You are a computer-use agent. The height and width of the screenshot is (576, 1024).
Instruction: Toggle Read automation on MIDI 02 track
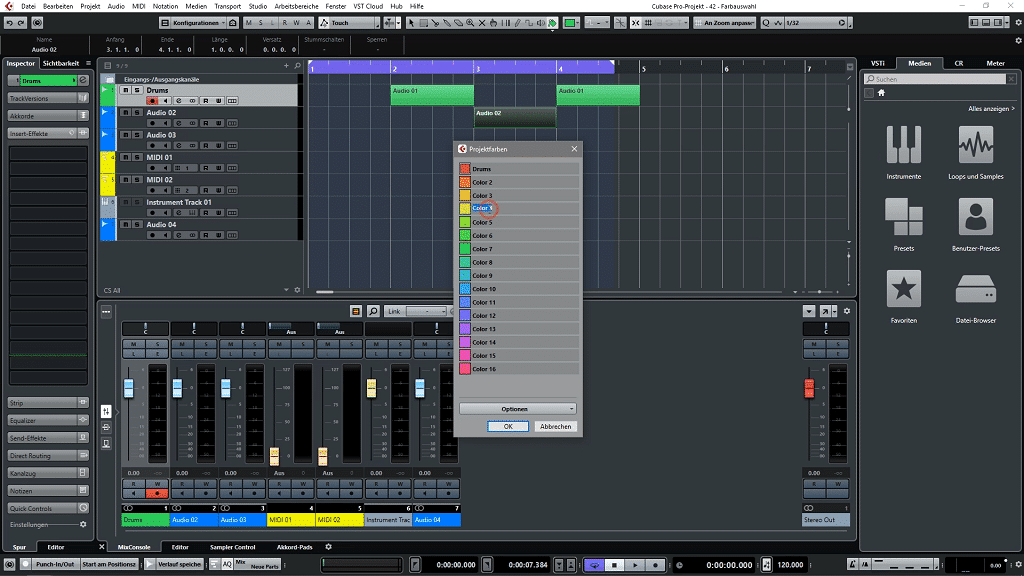205,191
